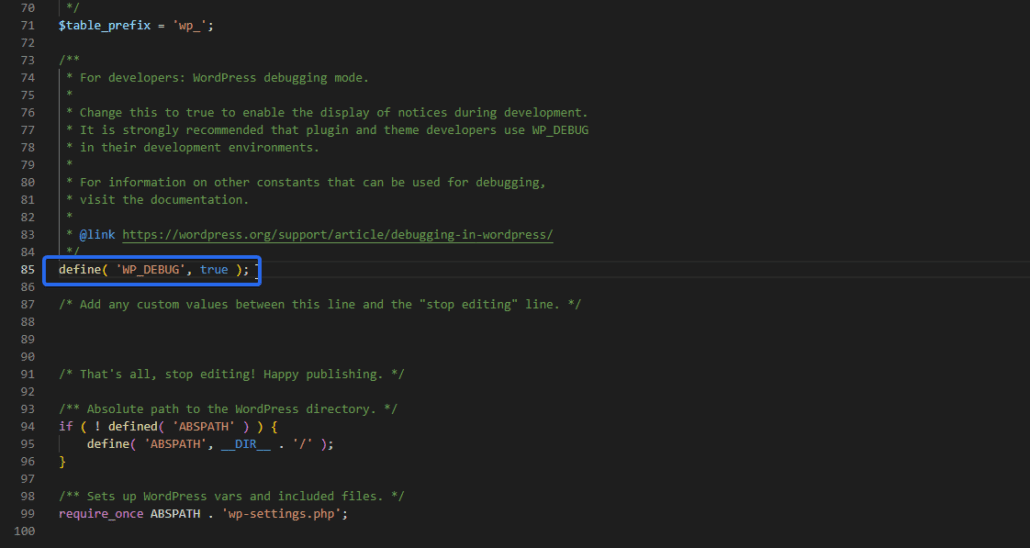Click the 'defined' function call on line 94
The image size is (1030, 548).
133,426
